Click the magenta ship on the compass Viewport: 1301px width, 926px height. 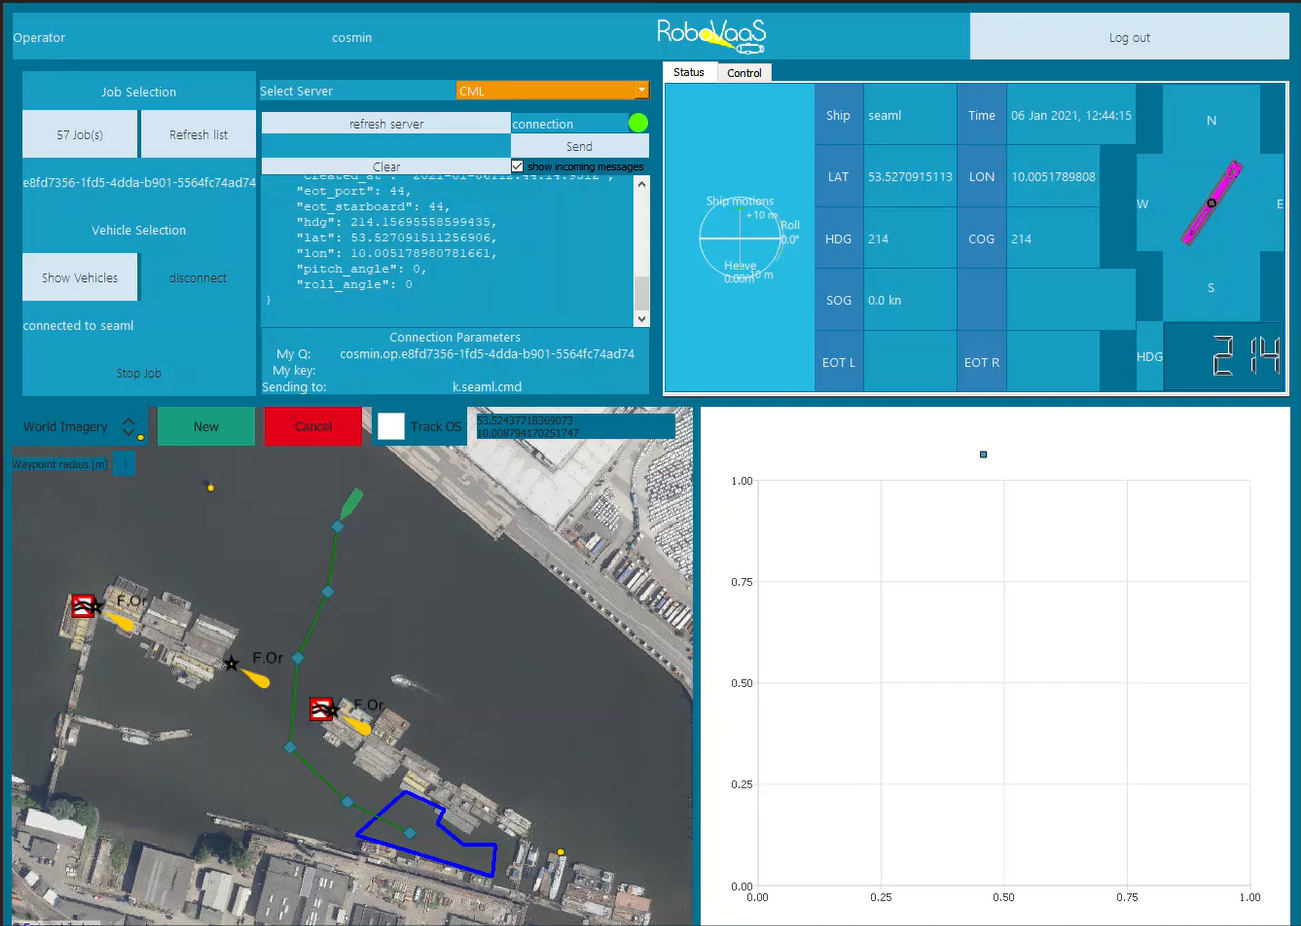[x=1211, y=203]
